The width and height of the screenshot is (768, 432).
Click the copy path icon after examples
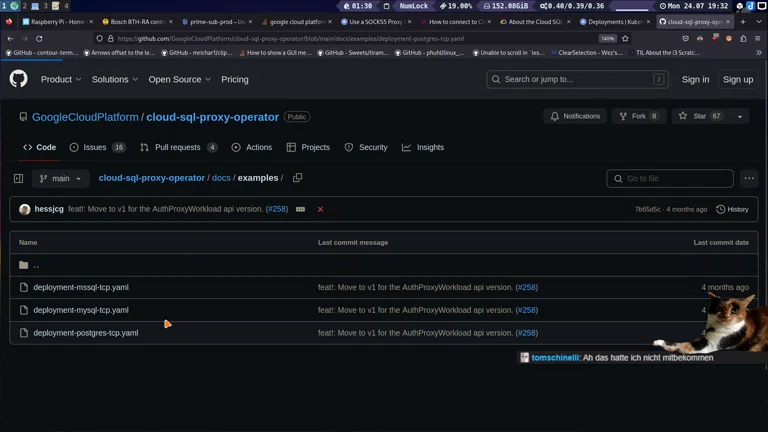pyautogui.click(x=297, y=178)
